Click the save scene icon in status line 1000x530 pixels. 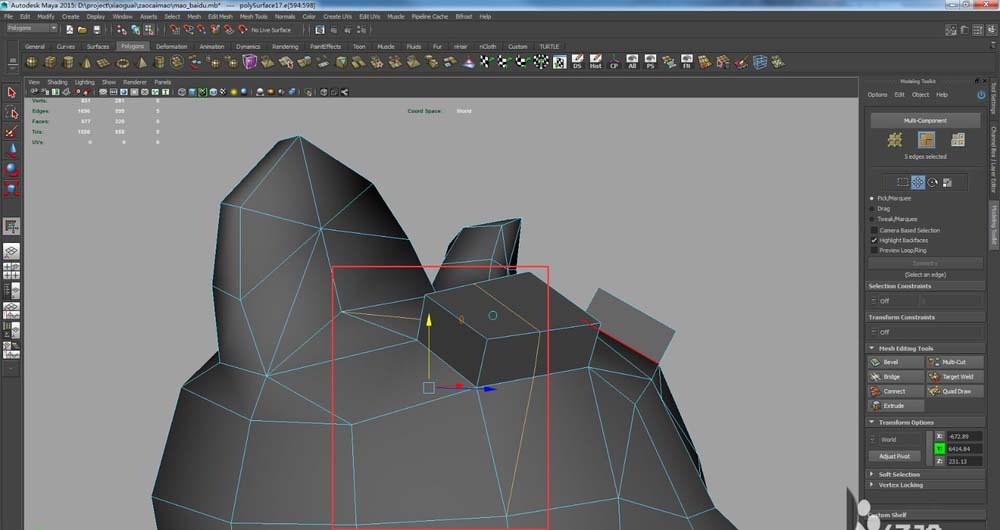(x=95, y=30)
